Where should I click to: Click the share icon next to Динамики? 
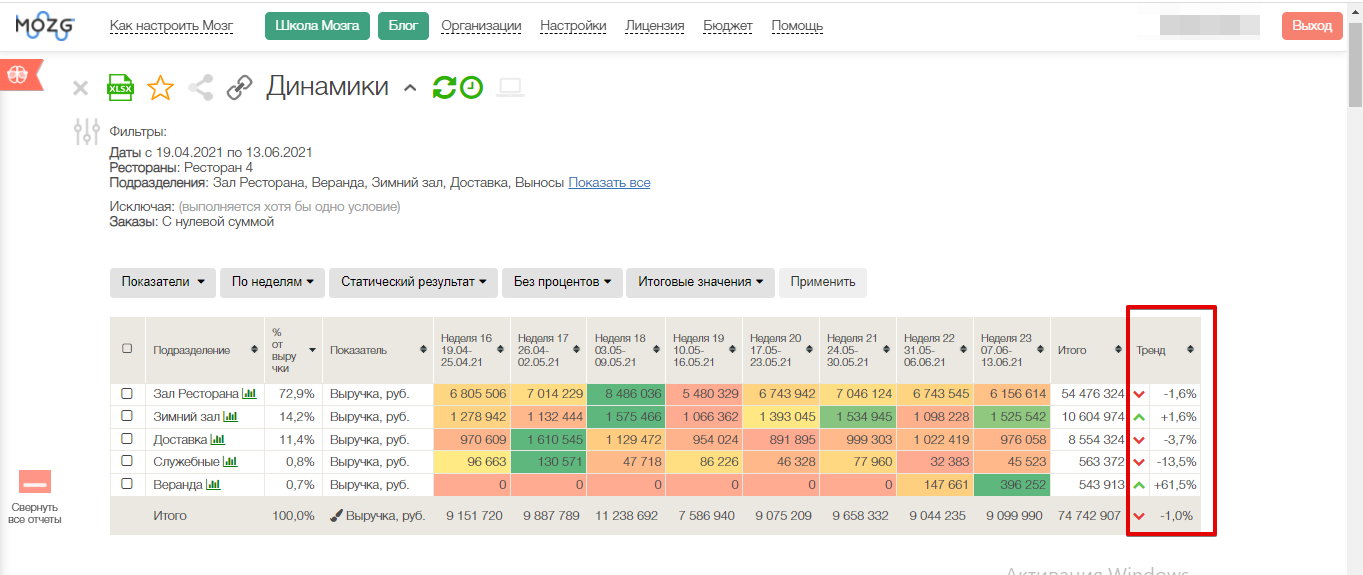201,88
